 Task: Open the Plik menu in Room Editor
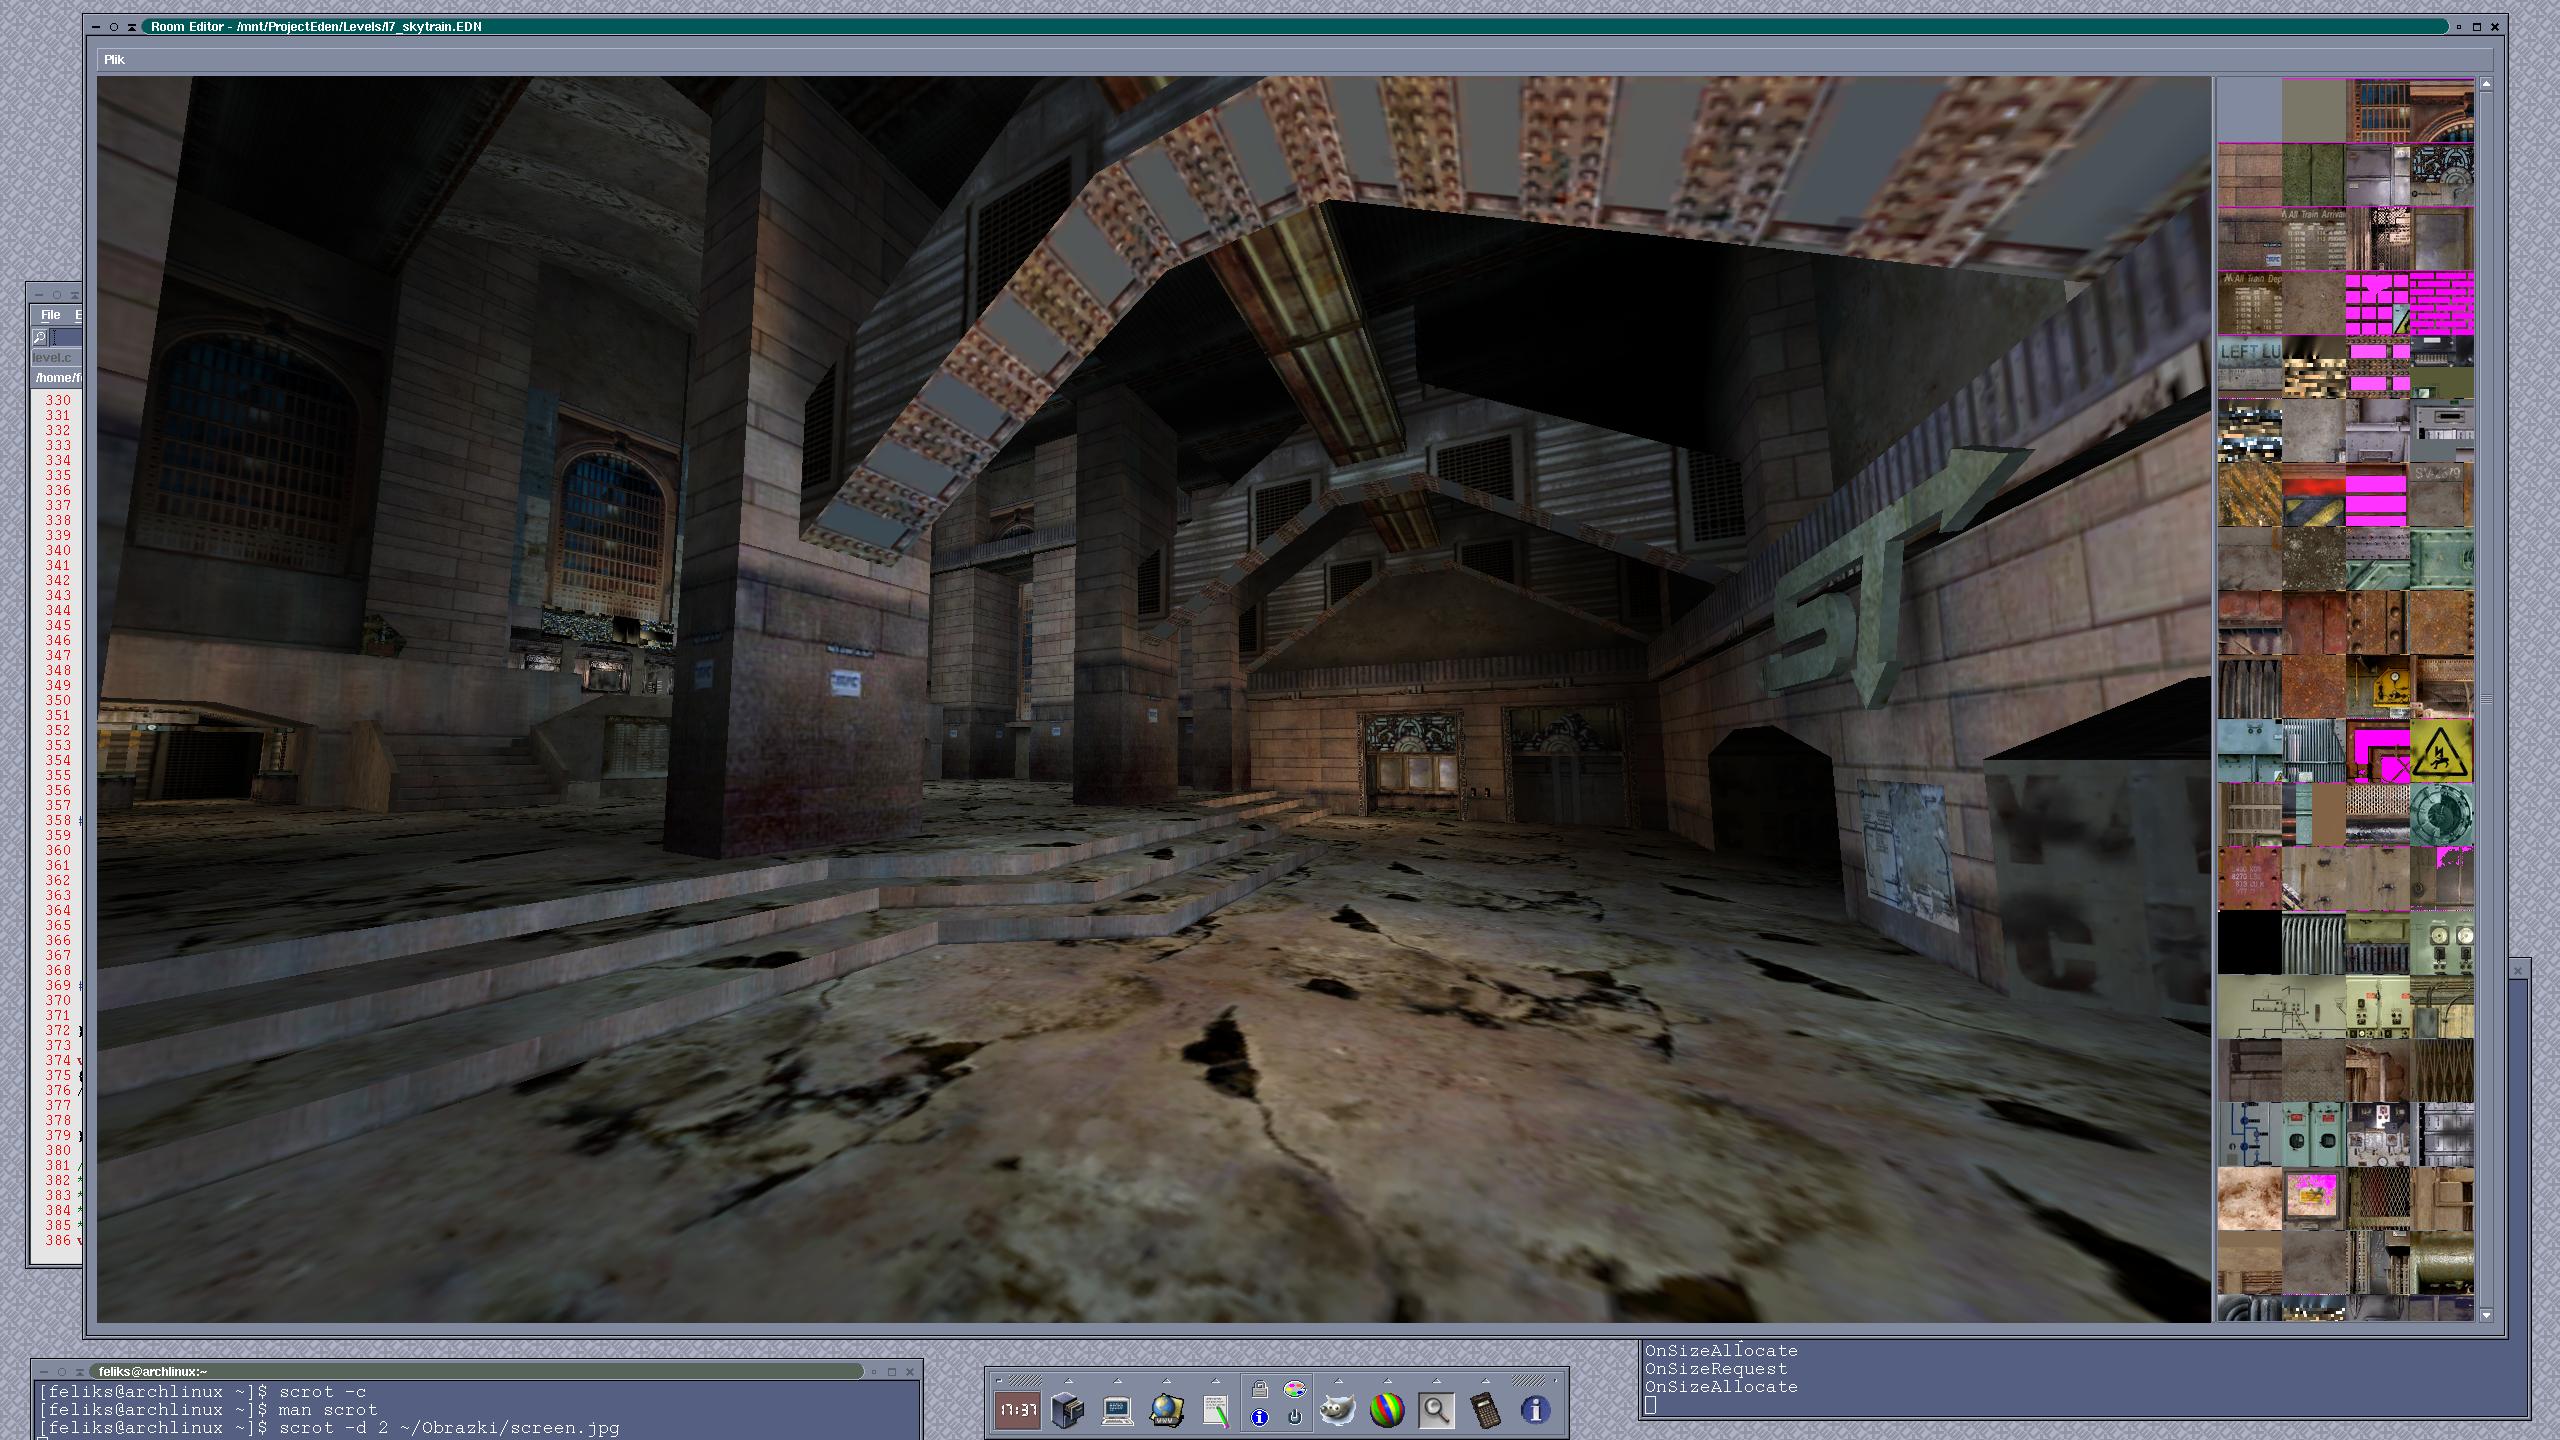[114, 60]
